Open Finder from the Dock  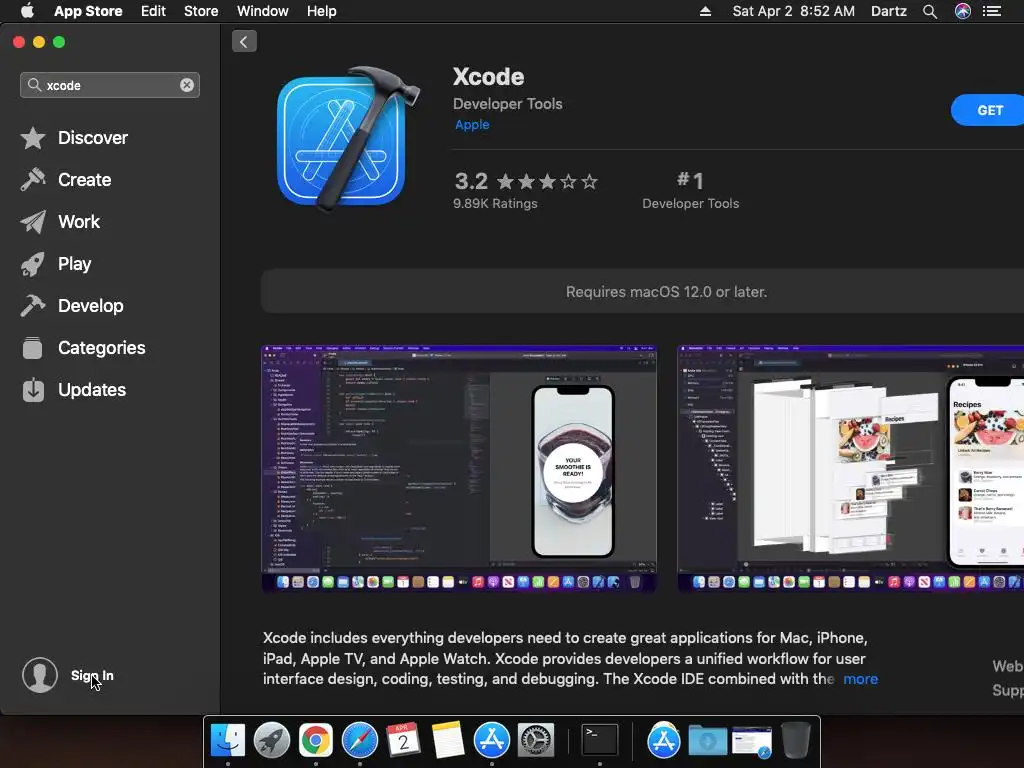point(227,741)
